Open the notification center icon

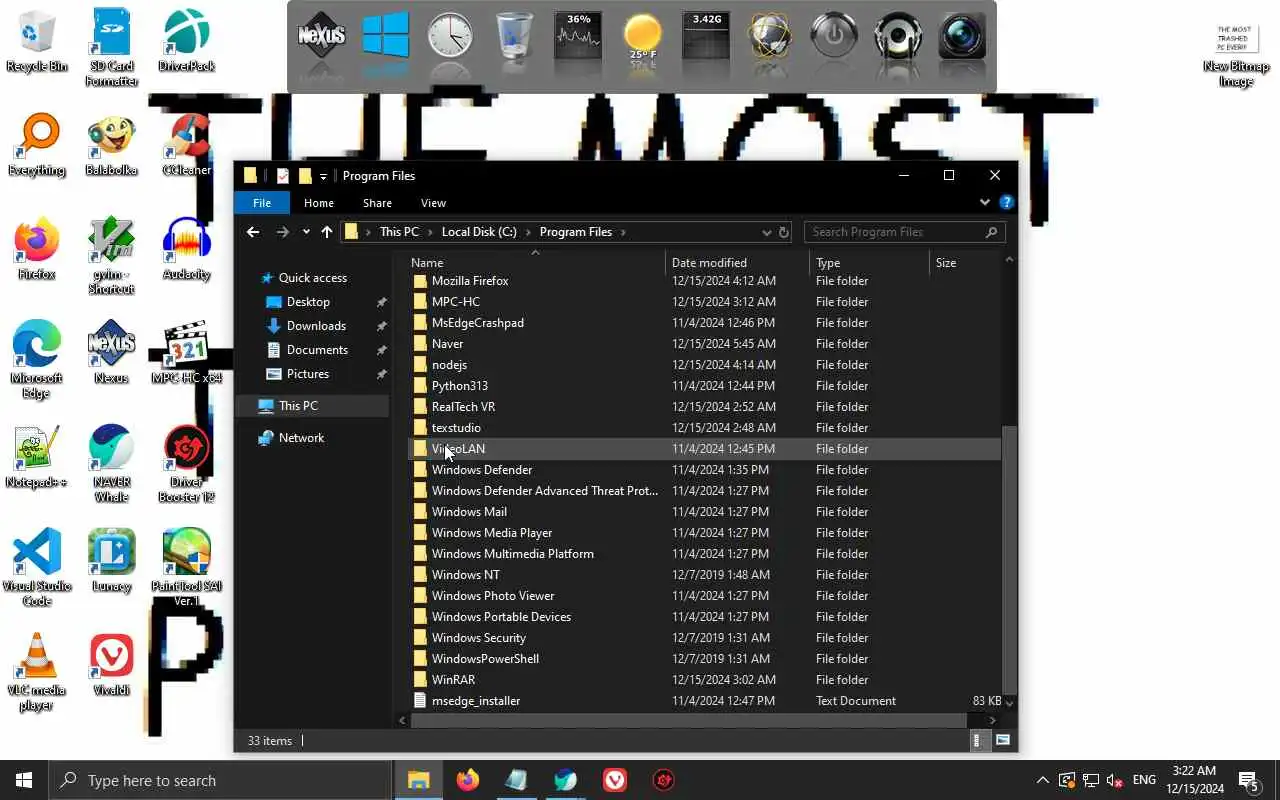coord(1248,780)
